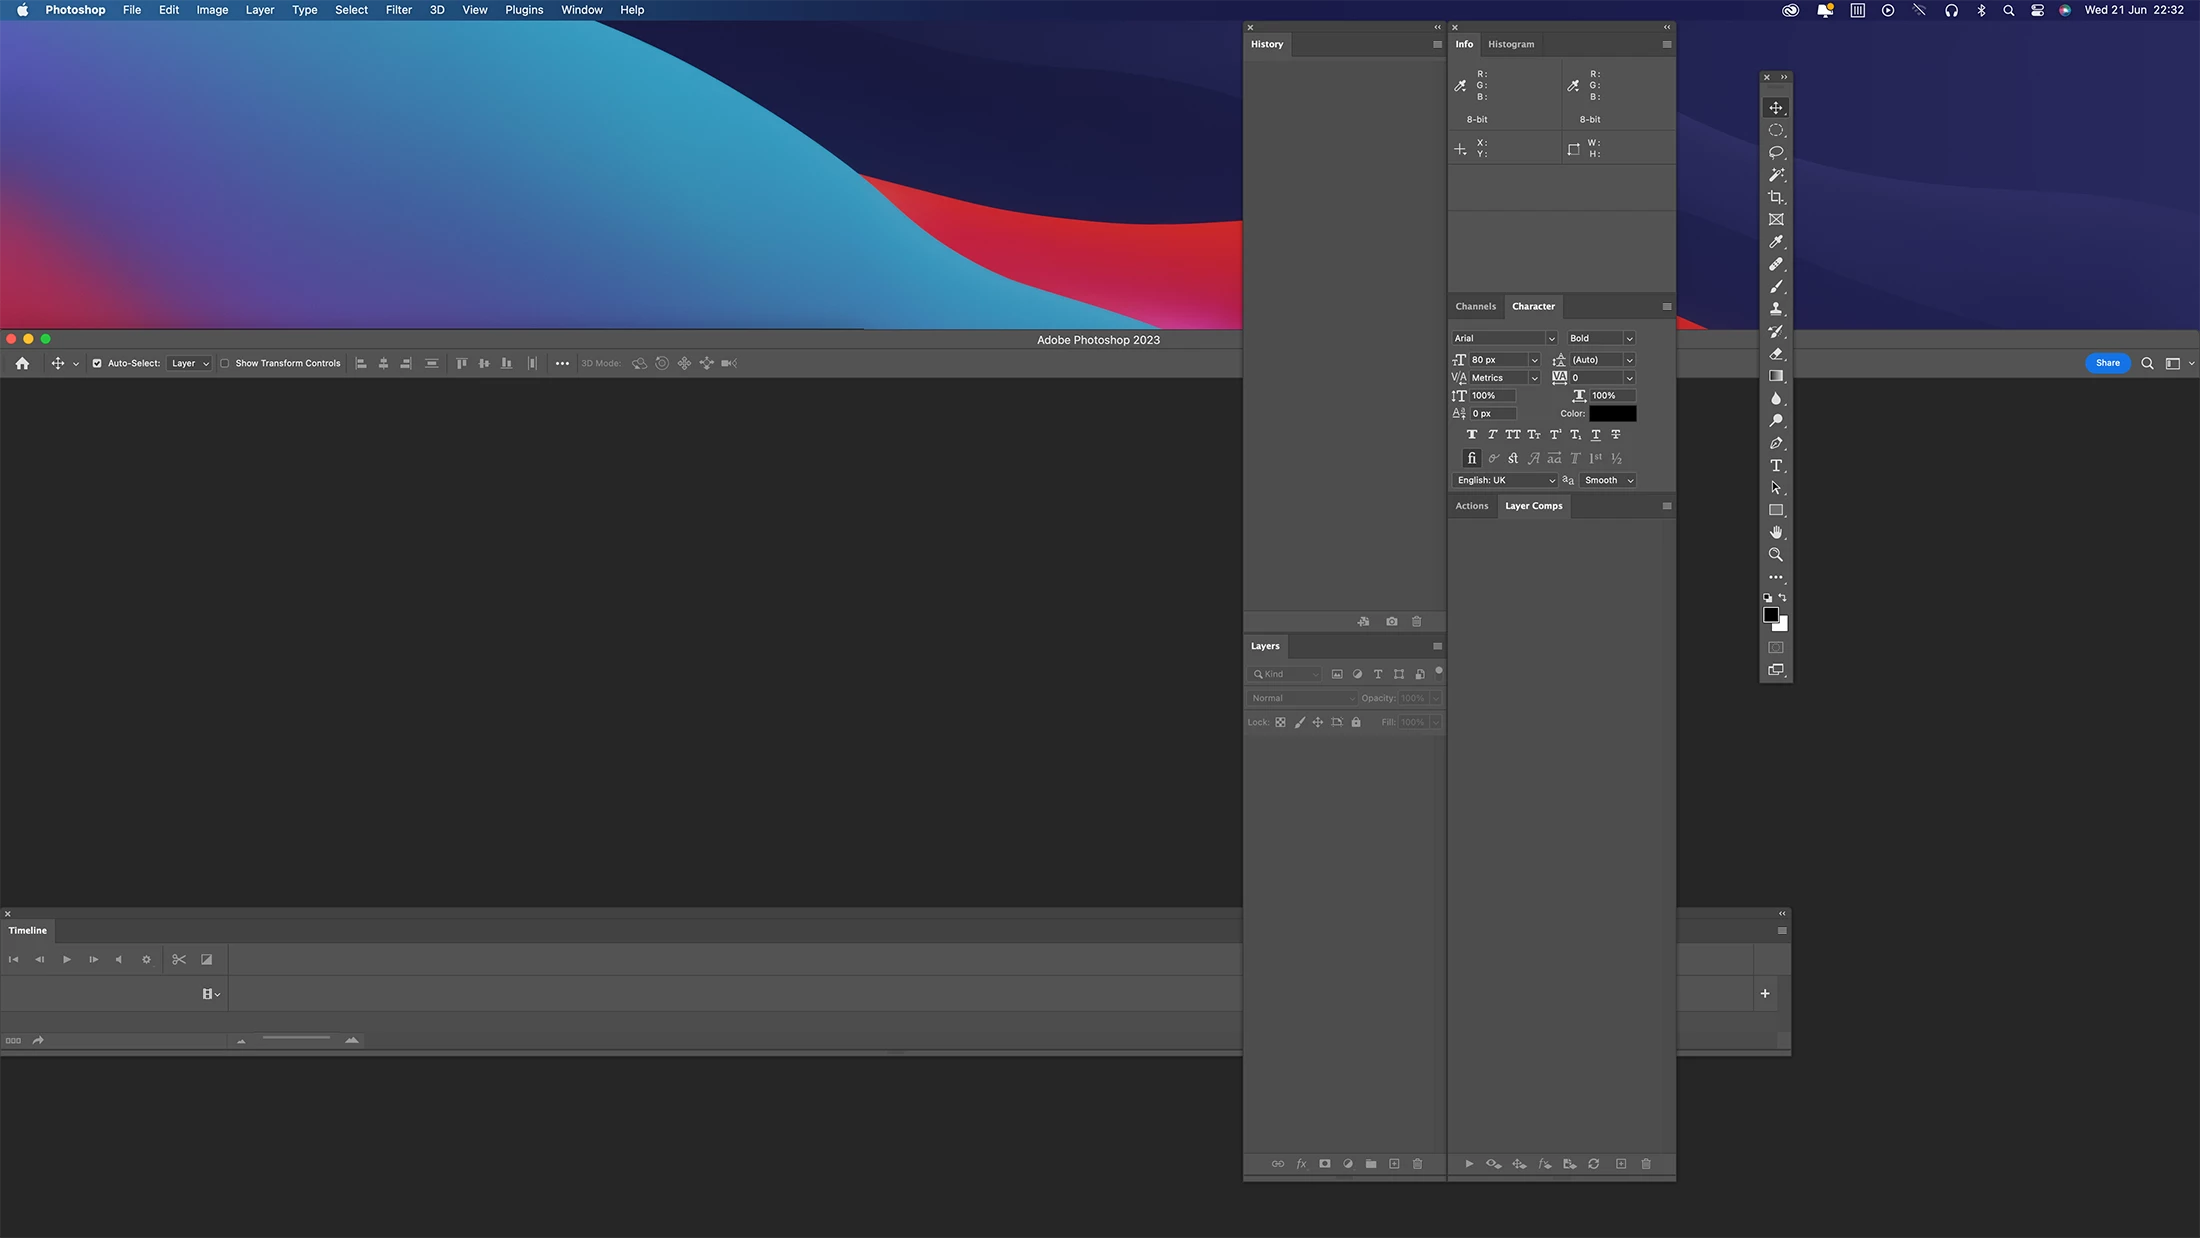
Task: Open the Arial font family dropdown
Action: point(1504,338)
